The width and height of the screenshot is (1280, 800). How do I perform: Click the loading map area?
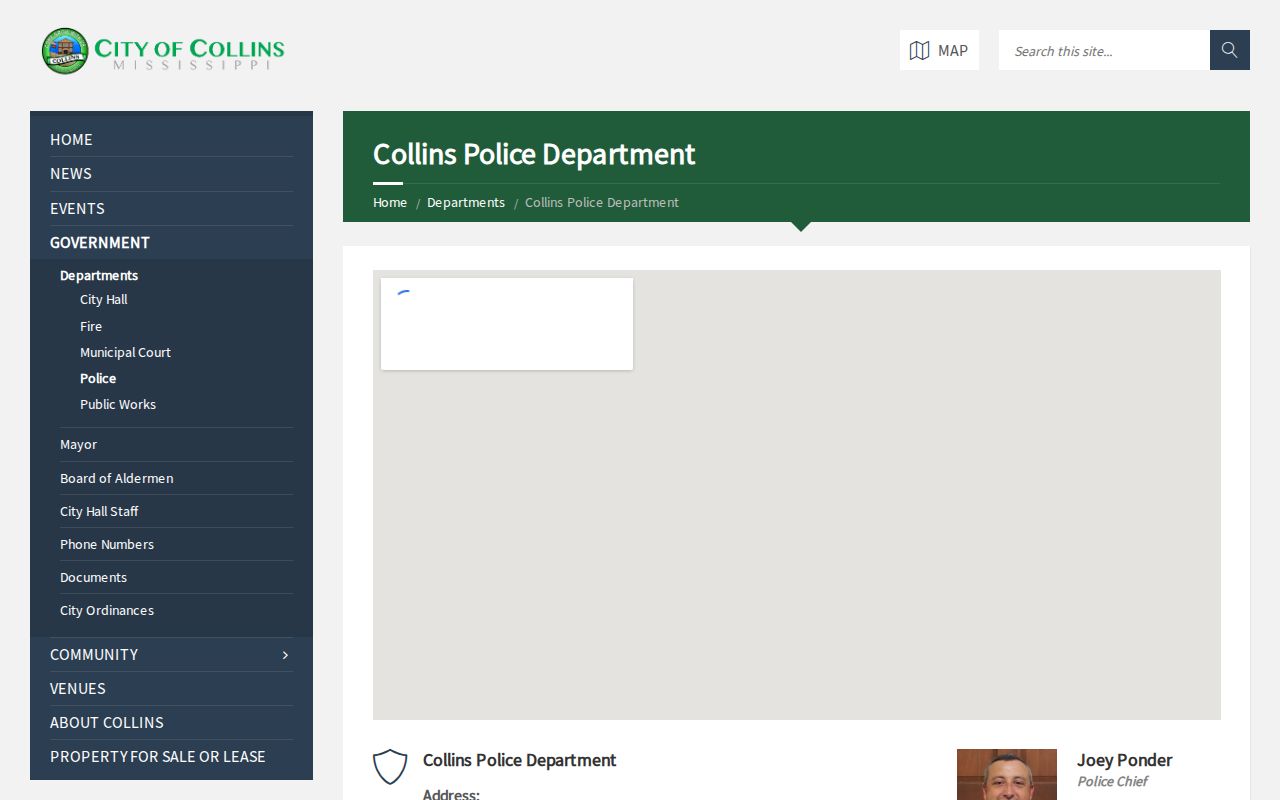[797, 495]
